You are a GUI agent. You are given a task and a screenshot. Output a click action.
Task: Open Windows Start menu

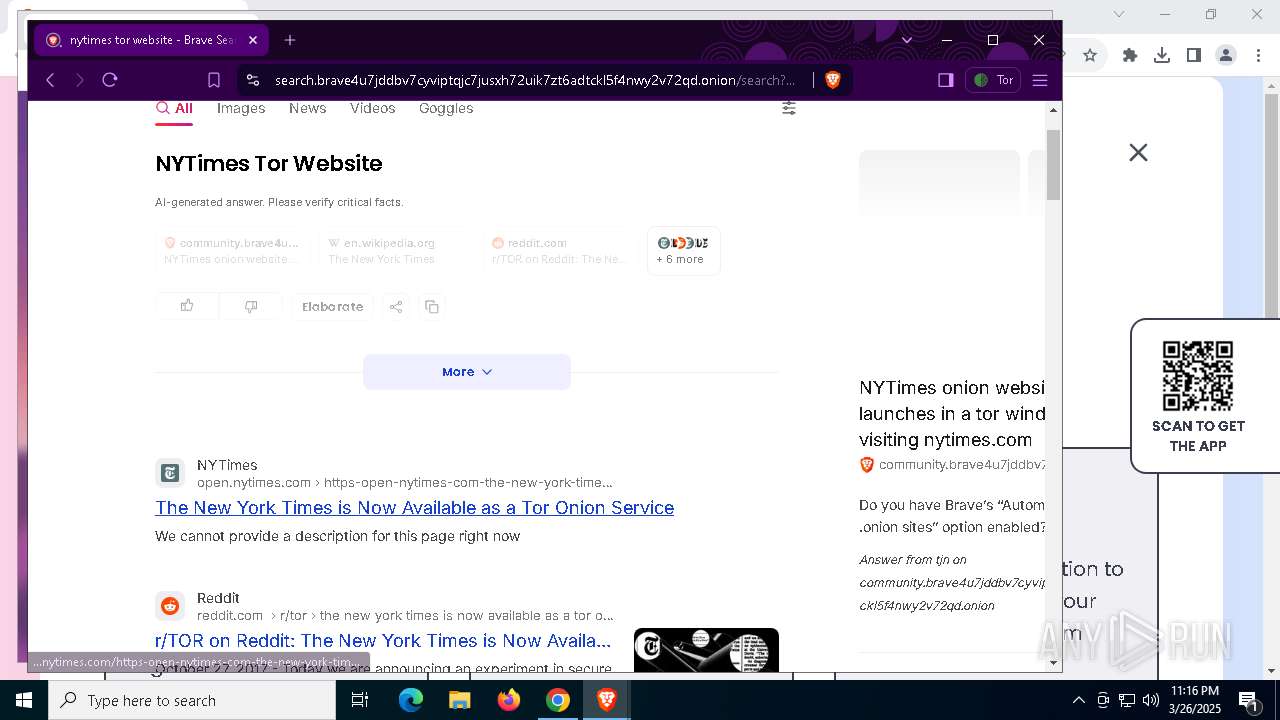[24, 700]
